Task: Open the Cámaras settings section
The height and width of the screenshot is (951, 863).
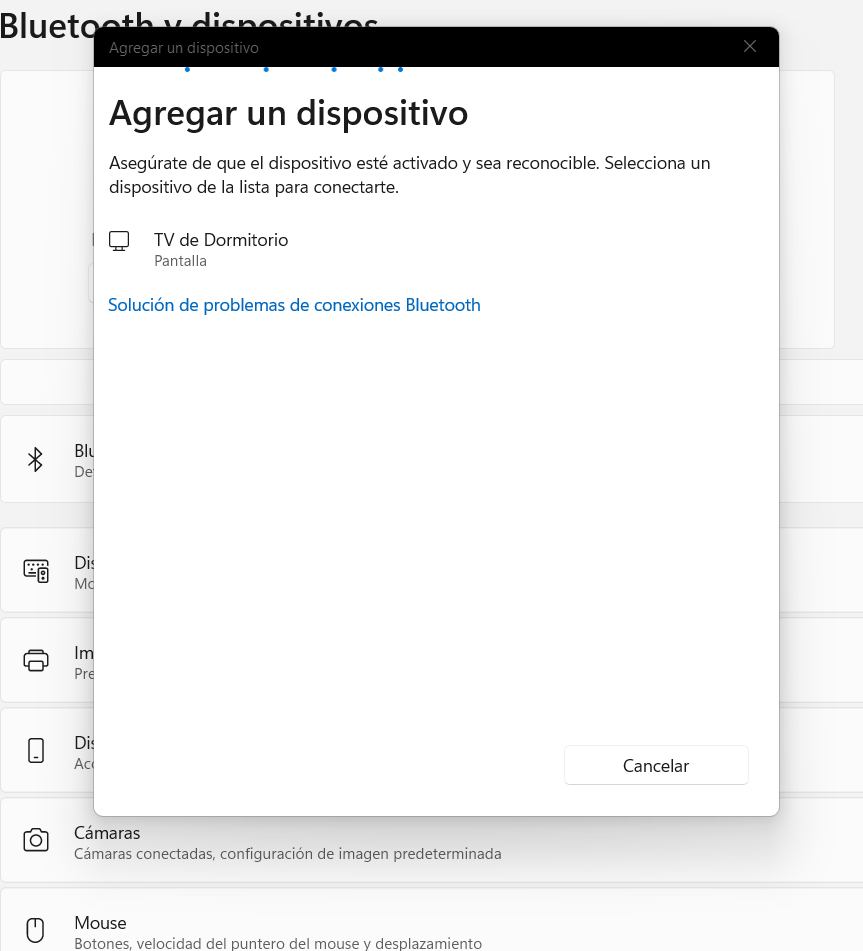Action: point(107,832)
